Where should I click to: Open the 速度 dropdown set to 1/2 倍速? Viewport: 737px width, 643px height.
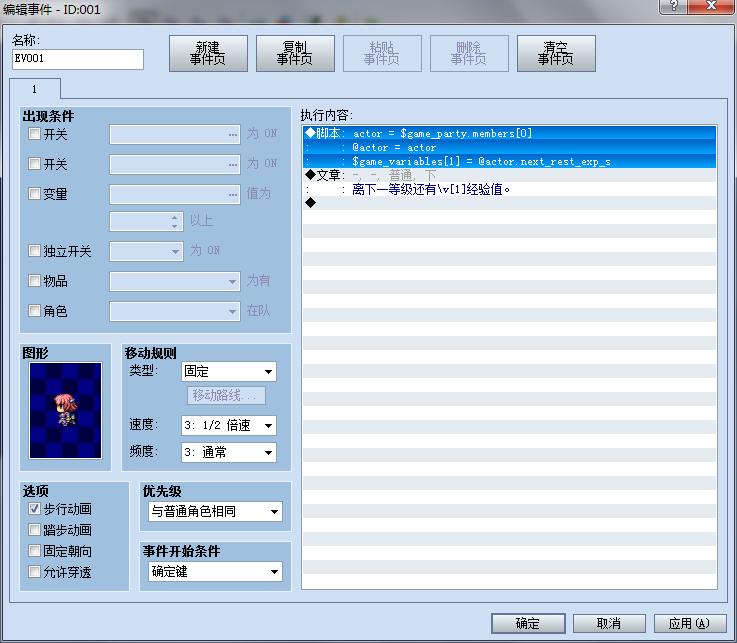click(229, 425)
